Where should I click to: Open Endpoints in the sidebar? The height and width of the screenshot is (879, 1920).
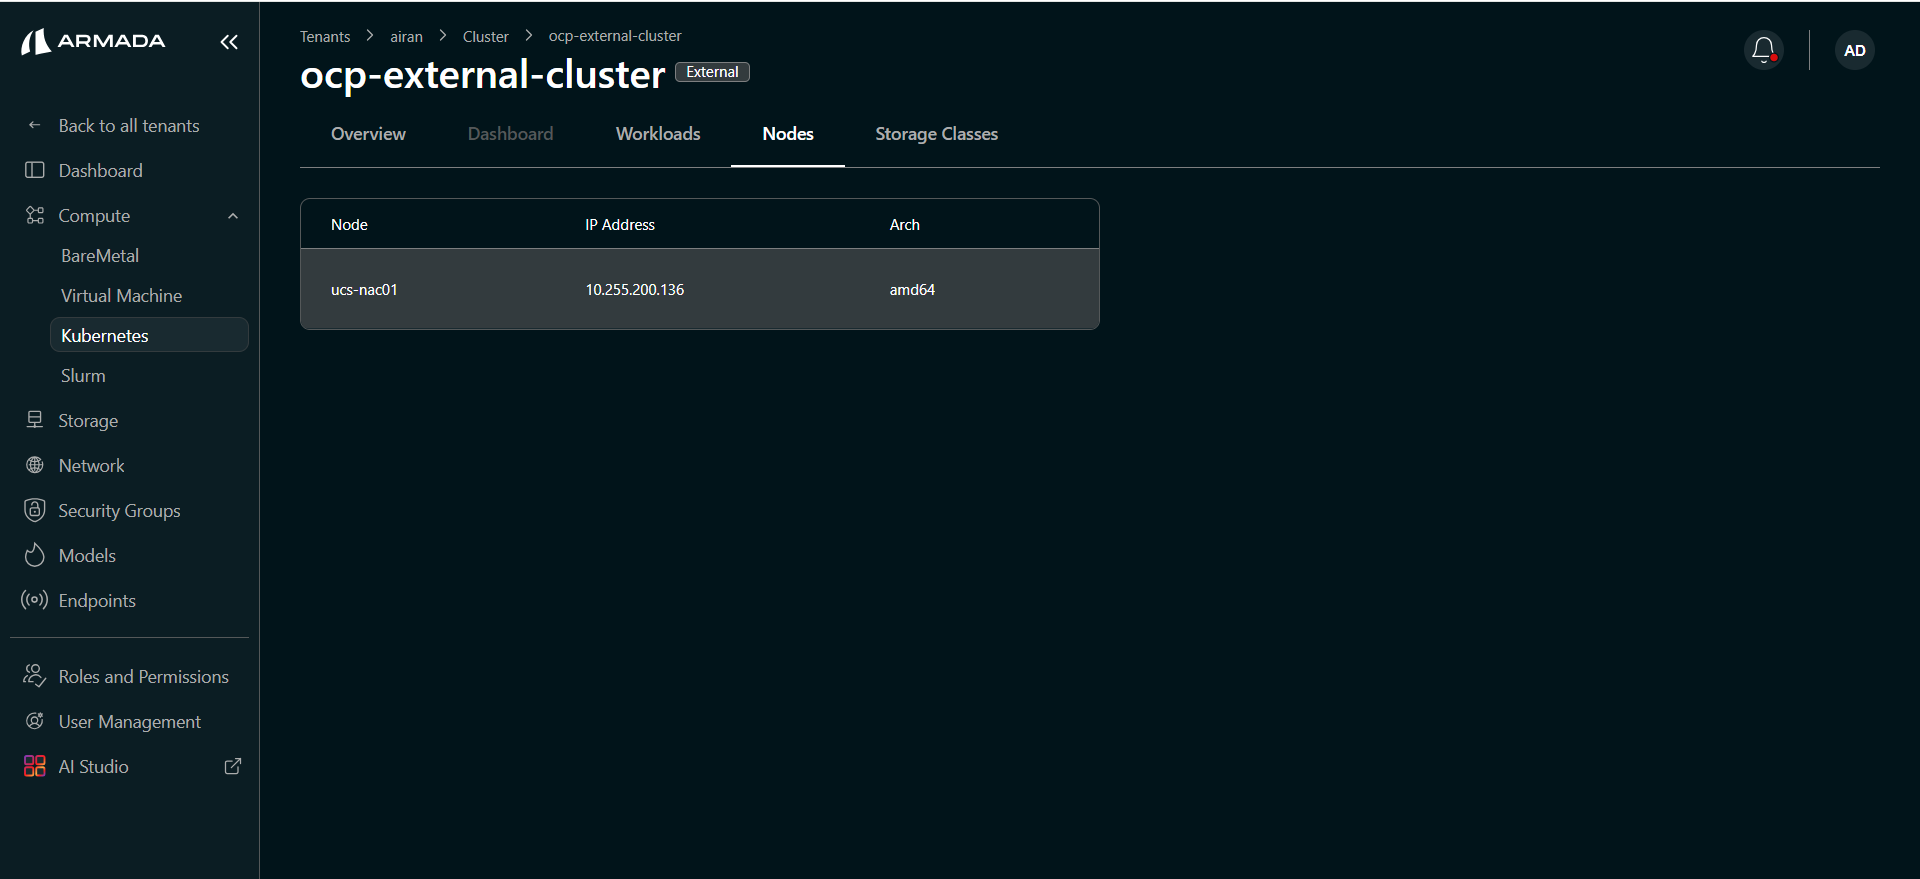coord(97,600)
